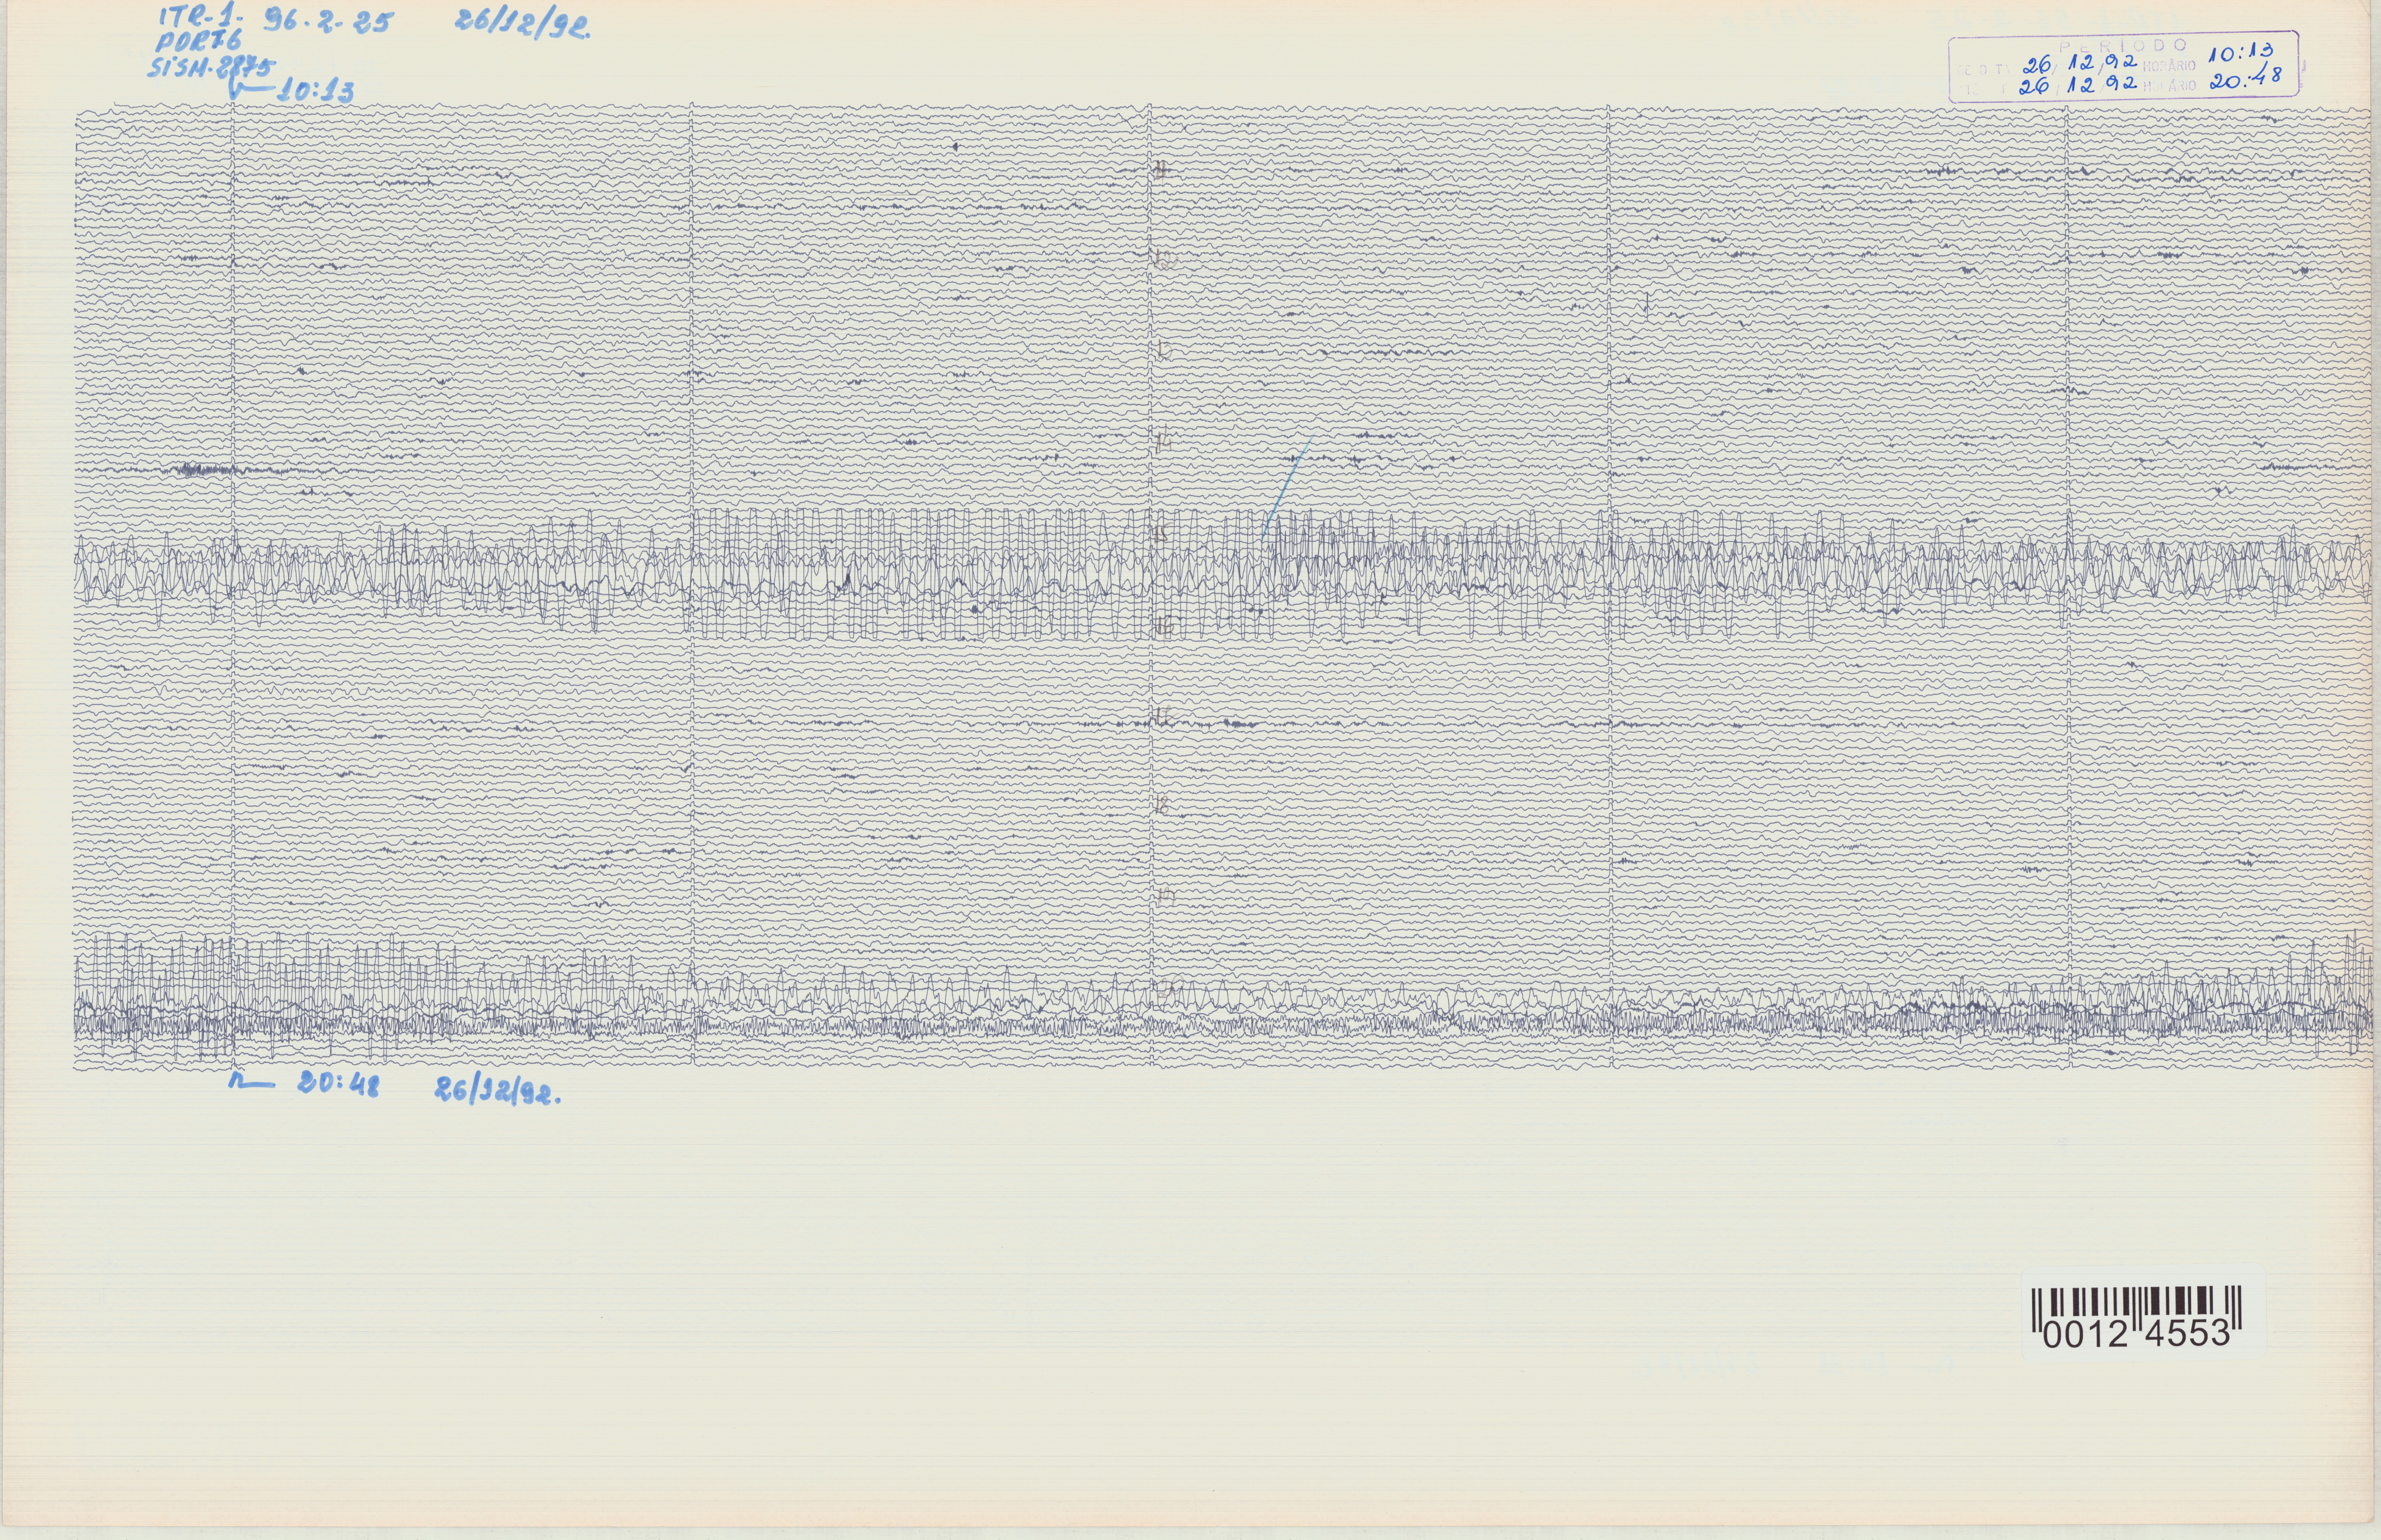
Task: Click the 'PERIODO' stamp heading
Action: tap(2123, 46)
